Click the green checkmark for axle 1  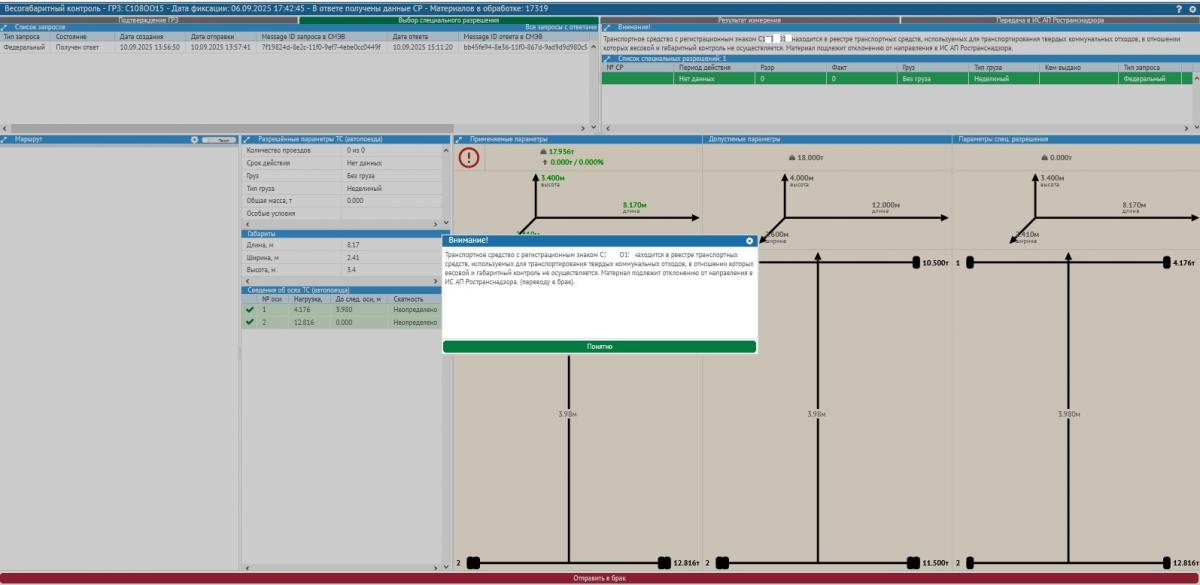point(249,310)
